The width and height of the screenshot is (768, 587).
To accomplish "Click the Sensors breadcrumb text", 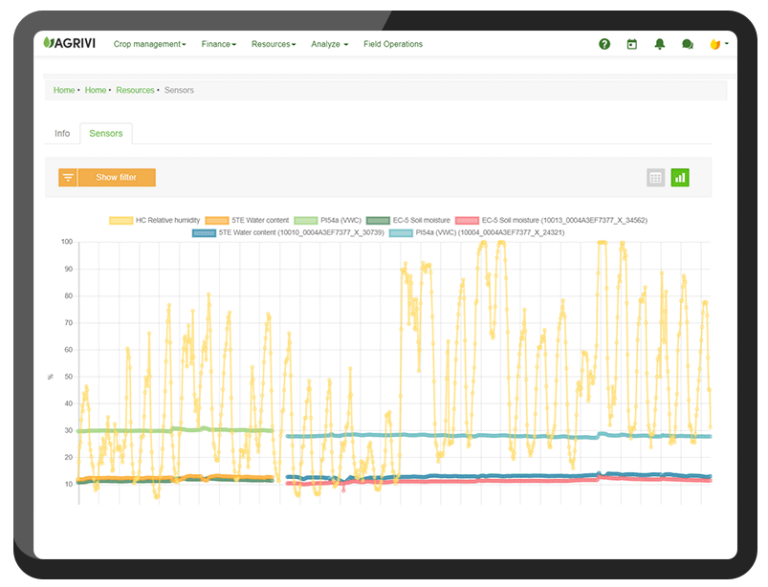I will (179, 90).
